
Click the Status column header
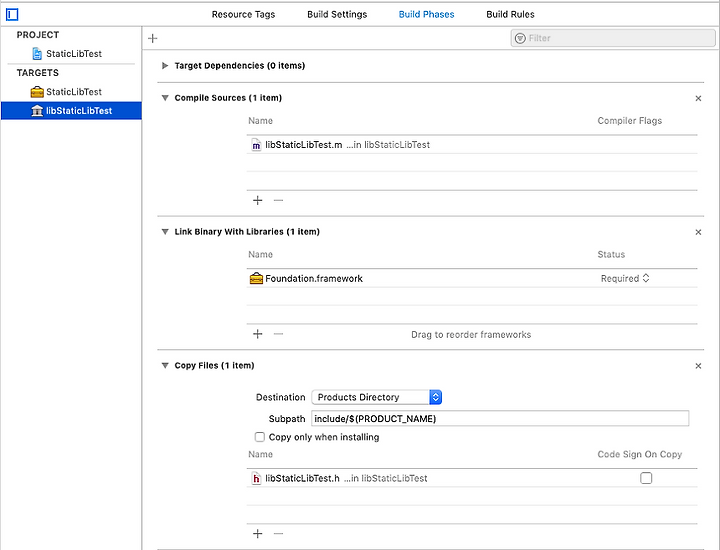[x=611, y=254]
